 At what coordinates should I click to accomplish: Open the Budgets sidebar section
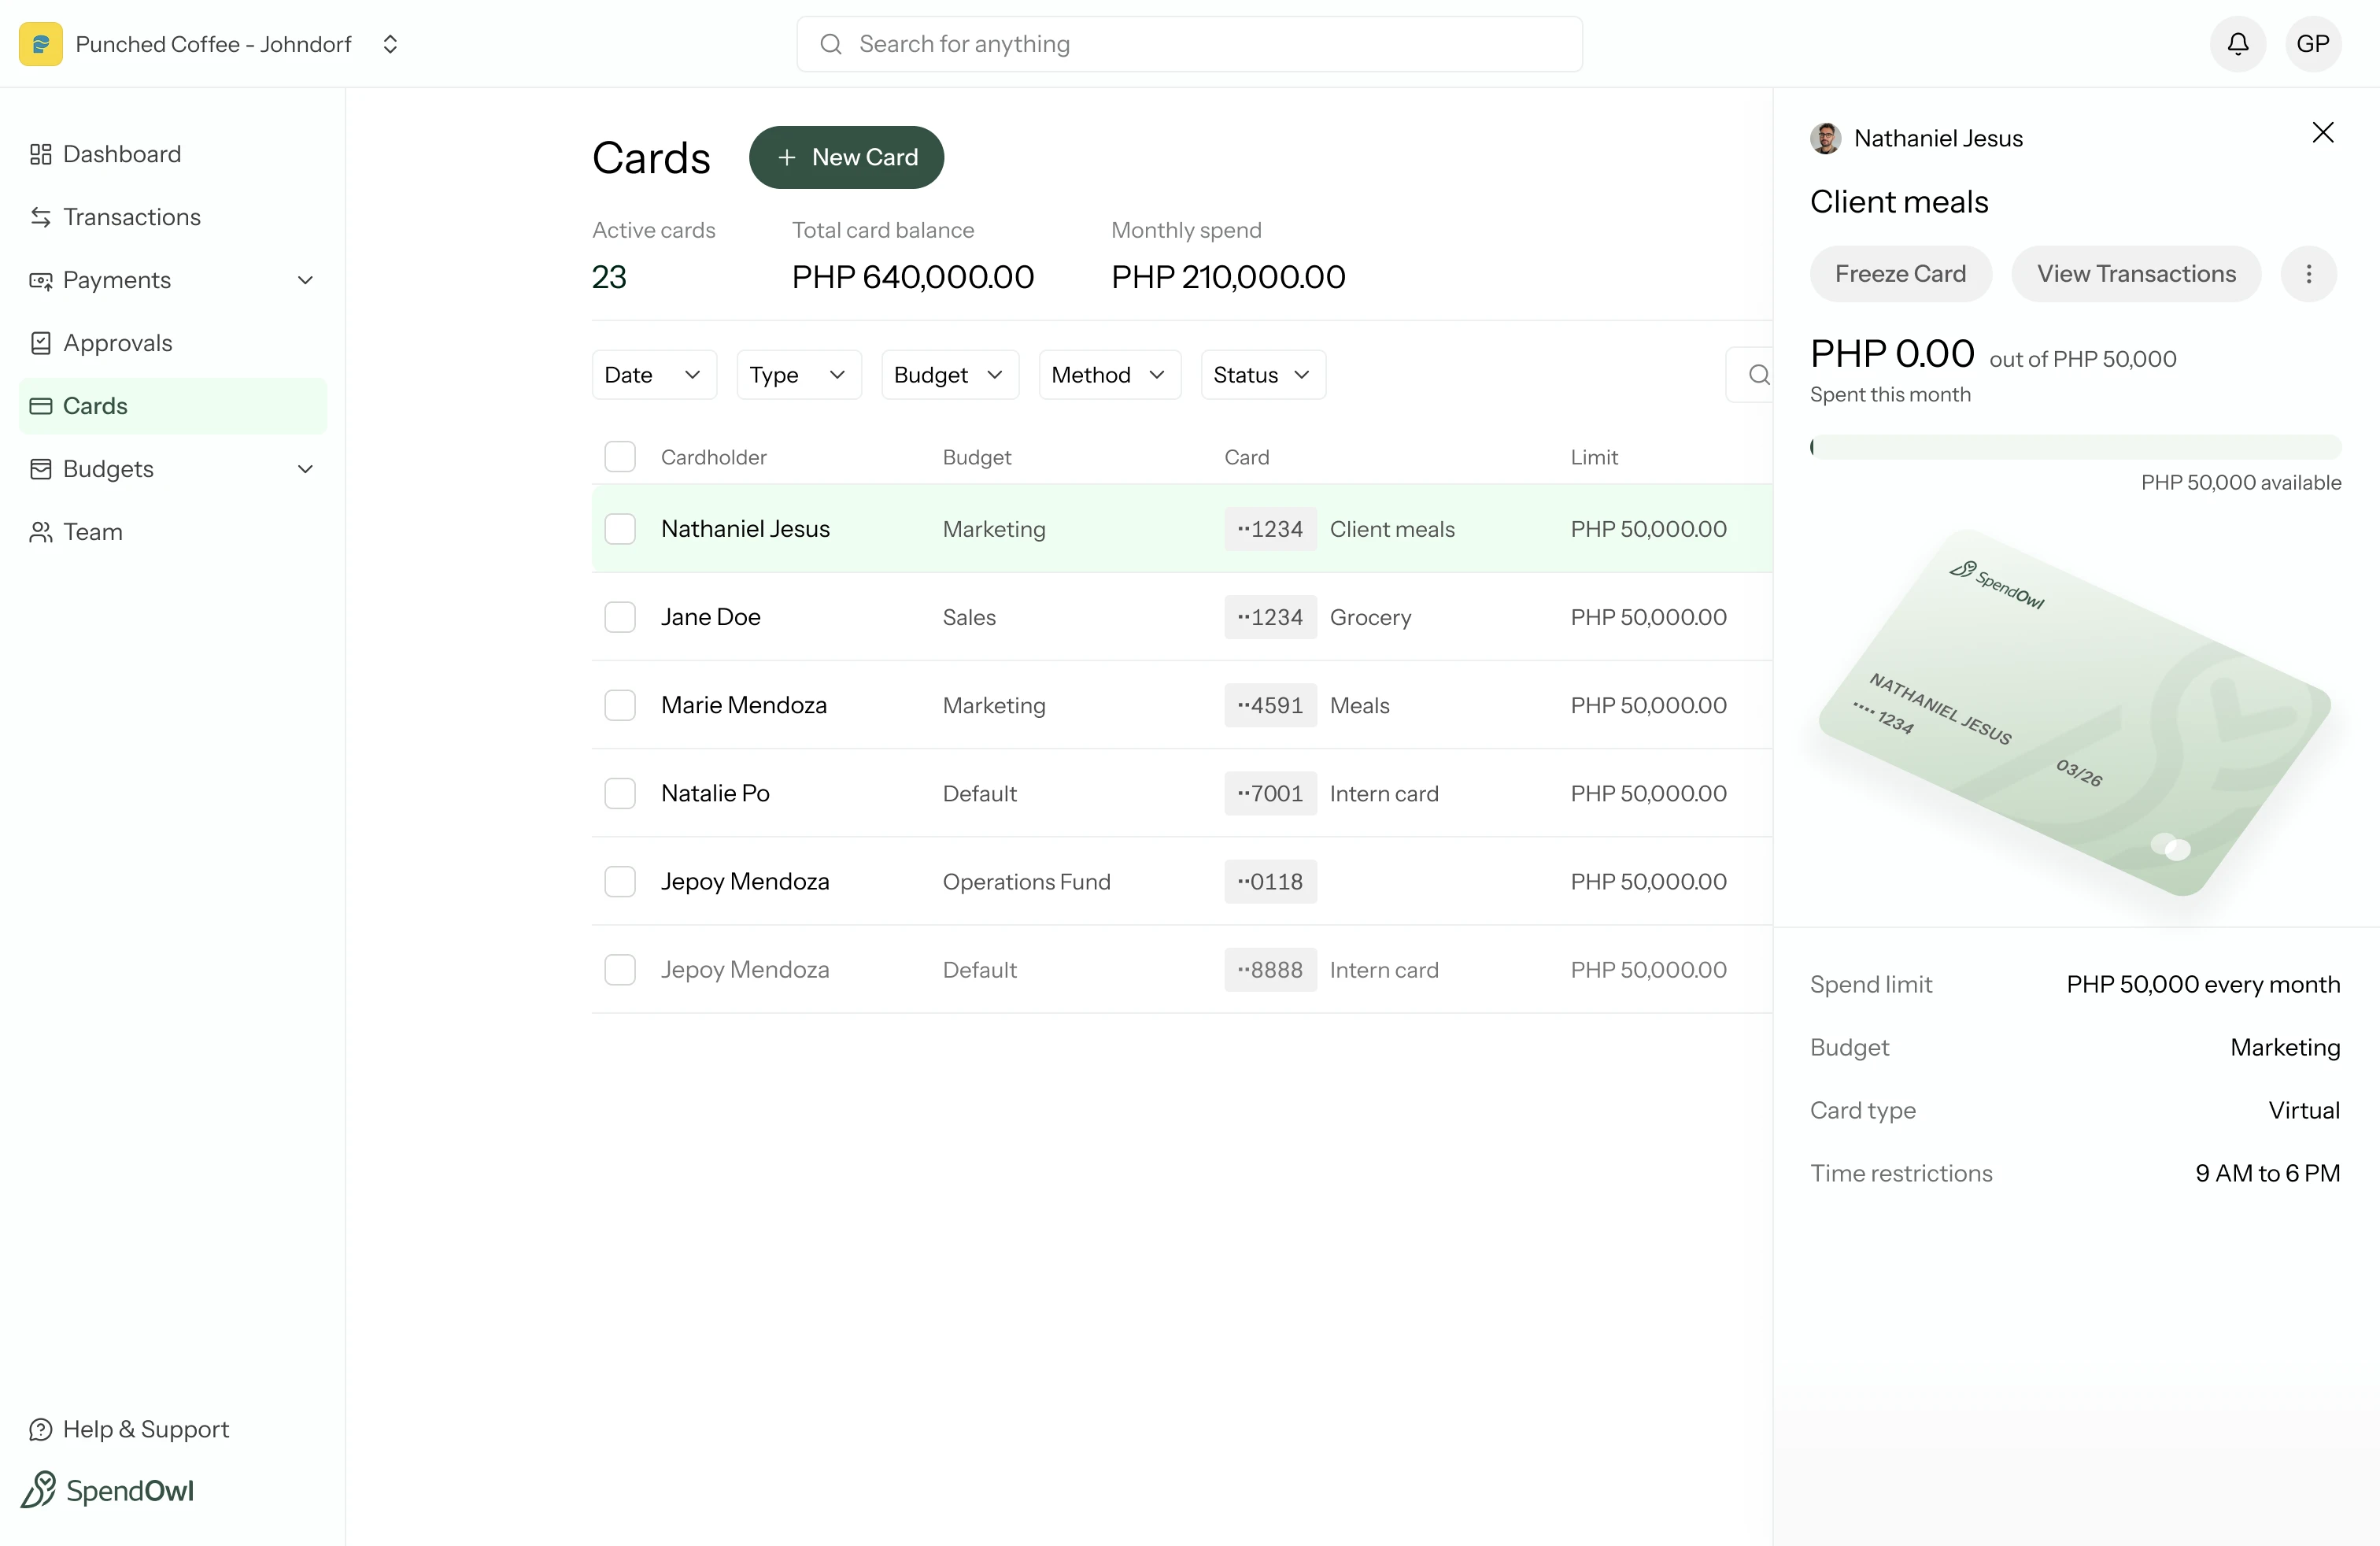108,468
